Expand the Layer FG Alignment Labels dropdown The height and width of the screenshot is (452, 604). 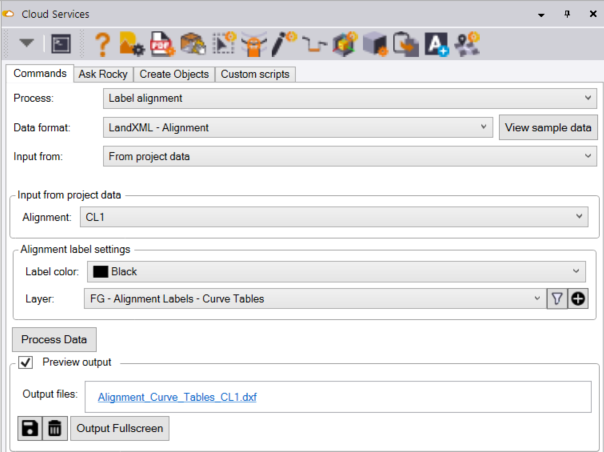[315, 299]
